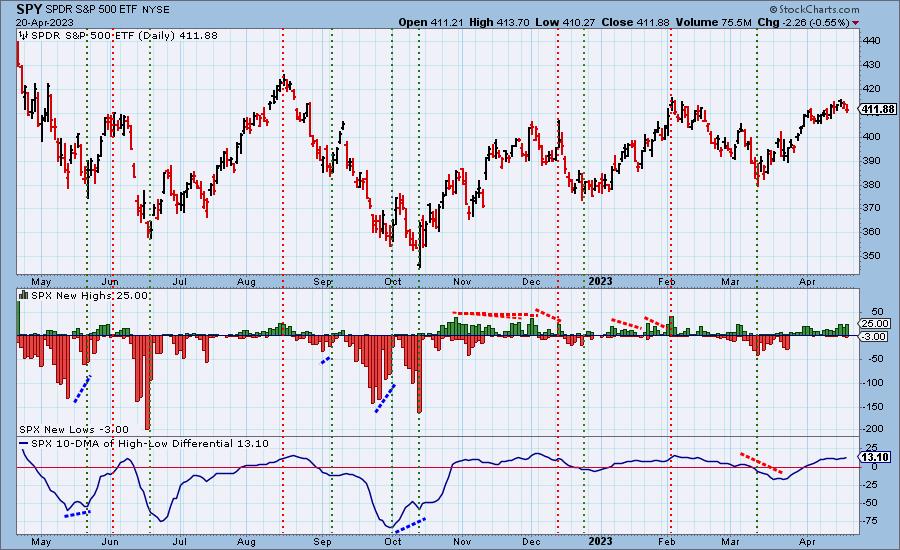This screenshot has width=900, height=550.
Task: Click the 'High 413.70' value
Action: 500,22
